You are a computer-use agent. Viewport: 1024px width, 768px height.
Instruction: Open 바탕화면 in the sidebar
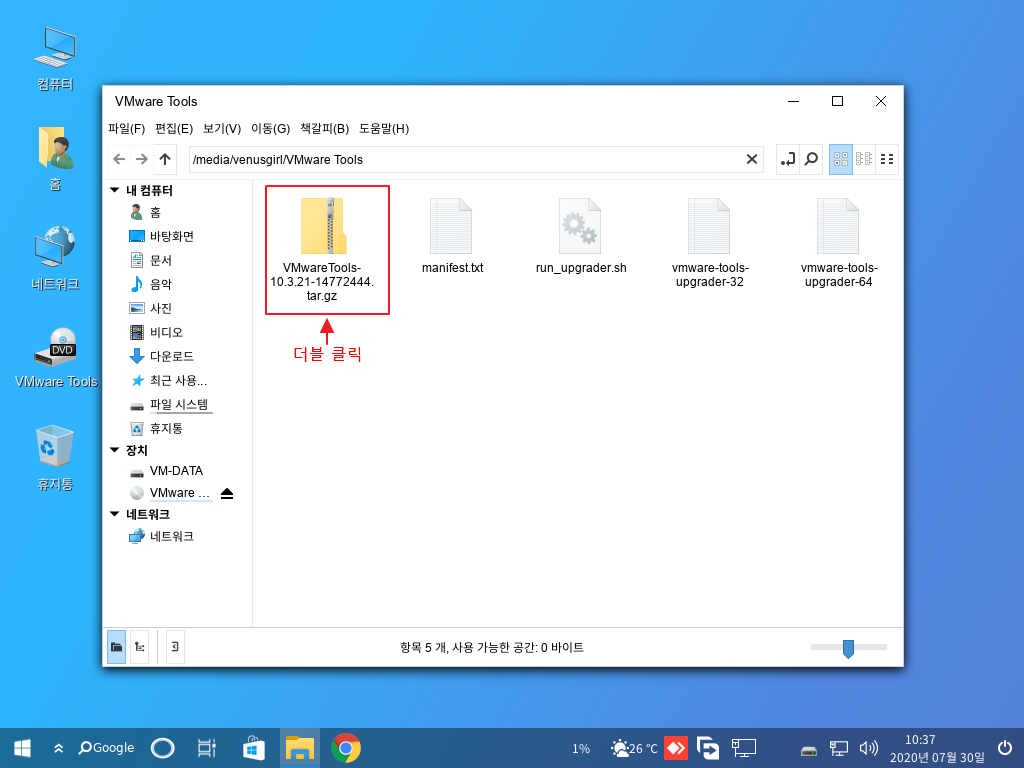pos(161,236)
